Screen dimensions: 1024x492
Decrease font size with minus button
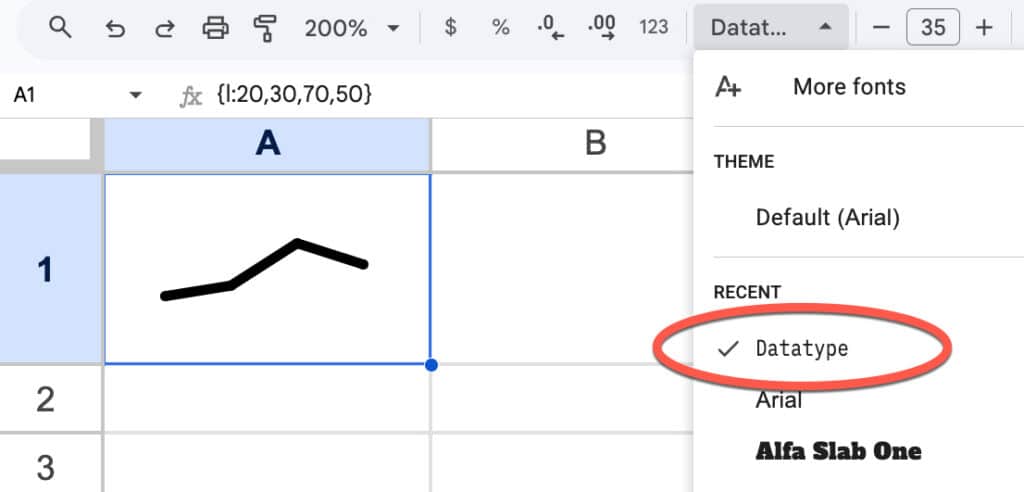tap(882, 27)
